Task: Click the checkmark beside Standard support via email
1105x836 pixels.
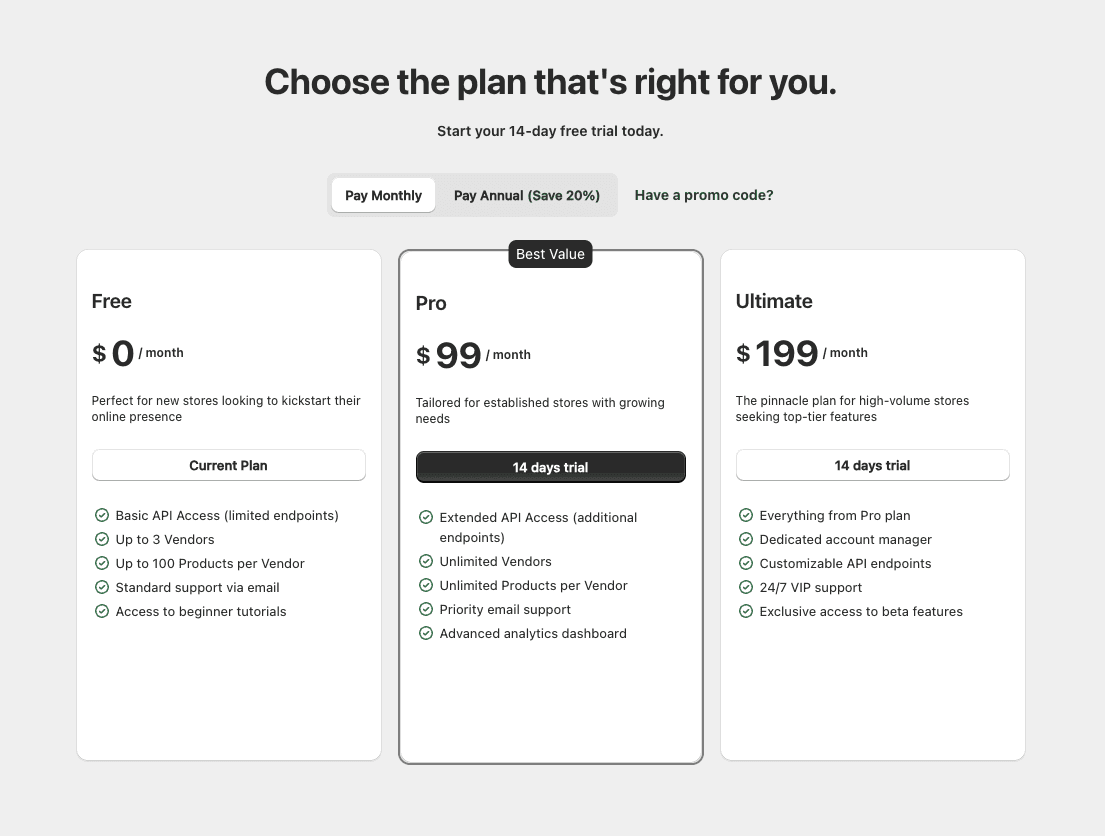Action: pos(102,587)
